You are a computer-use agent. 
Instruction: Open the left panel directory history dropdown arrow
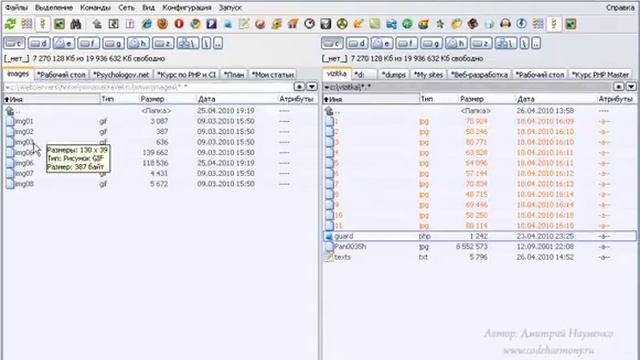pyautogui.click(x=312, y=87)
